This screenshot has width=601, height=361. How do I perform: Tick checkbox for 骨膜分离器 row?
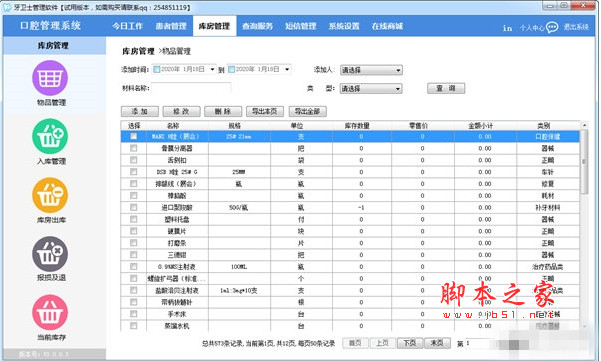(x=133, y=148)
